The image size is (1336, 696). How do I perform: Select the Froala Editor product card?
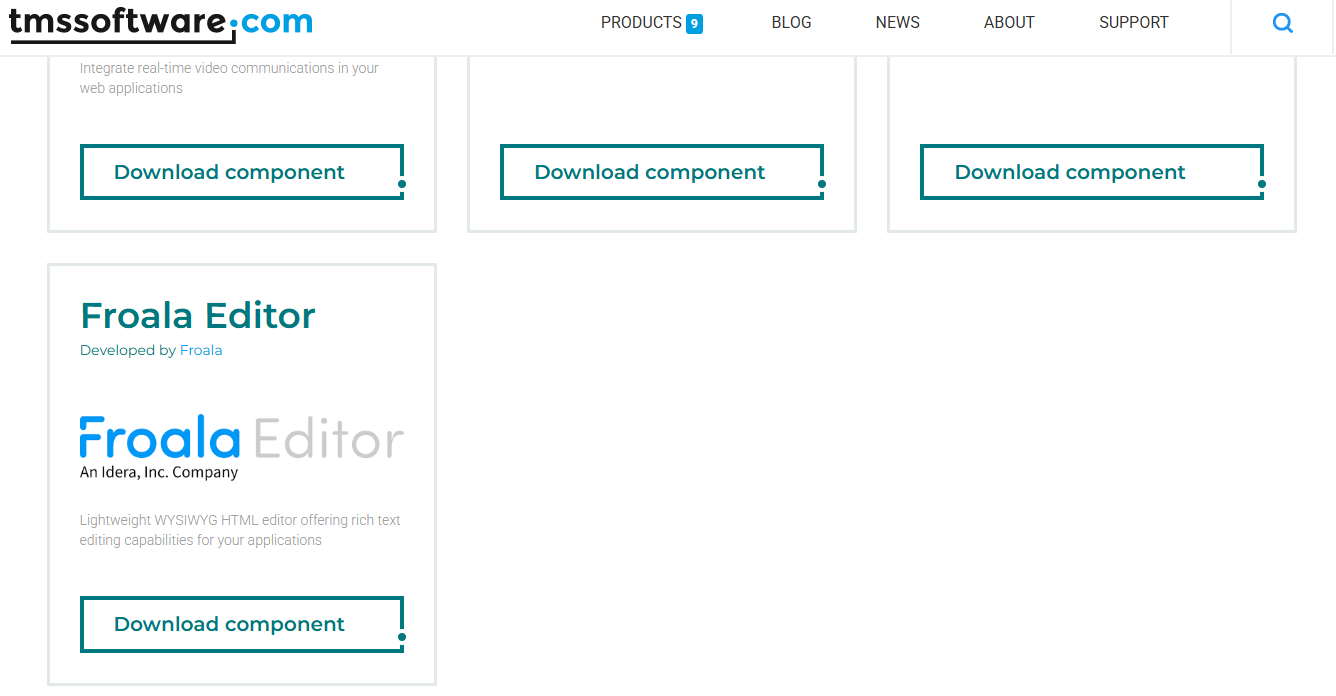241,473
